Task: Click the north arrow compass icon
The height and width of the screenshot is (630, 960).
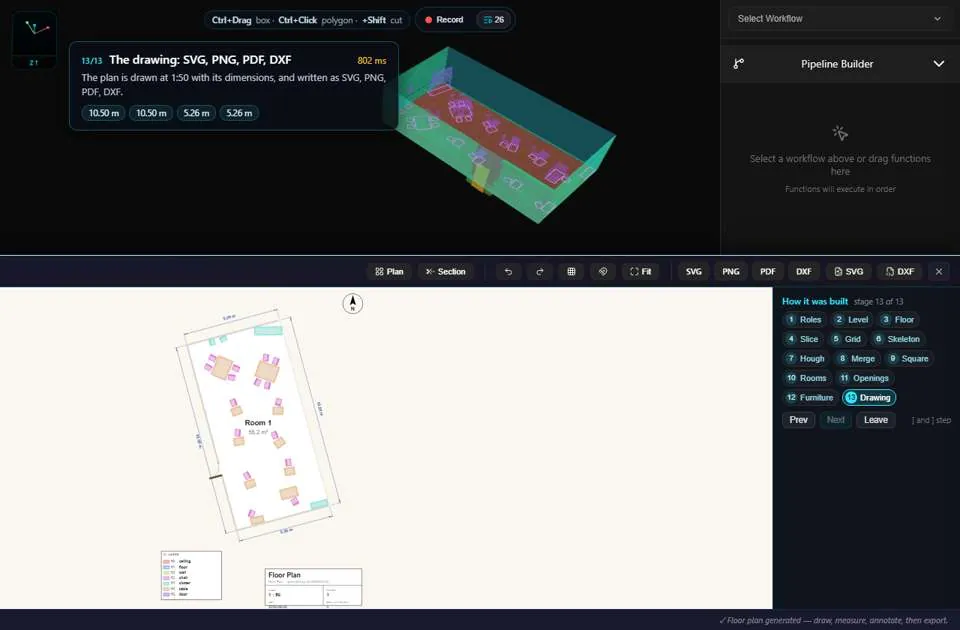Action: click(x=353, y=303)
